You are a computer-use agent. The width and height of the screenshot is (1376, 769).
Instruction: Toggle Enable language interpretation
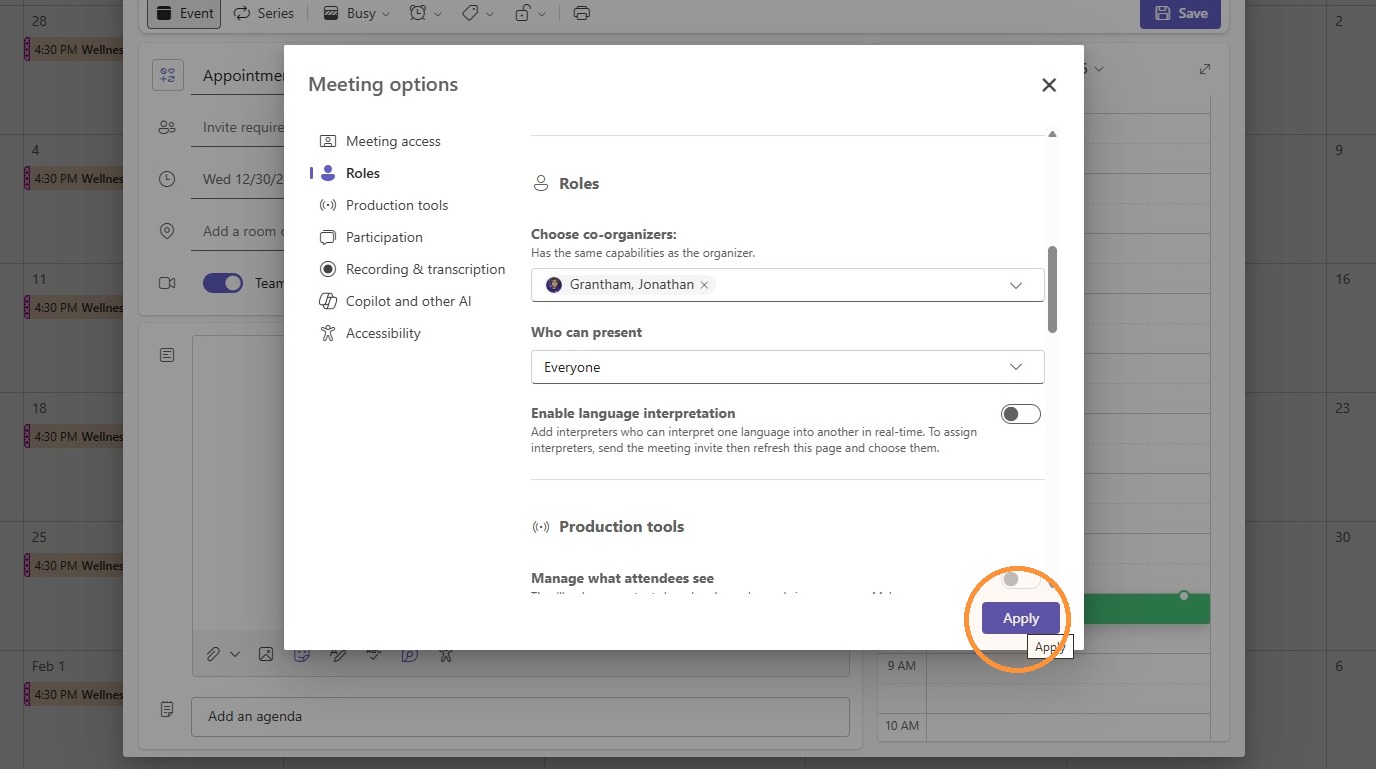tap(1021, 414)
